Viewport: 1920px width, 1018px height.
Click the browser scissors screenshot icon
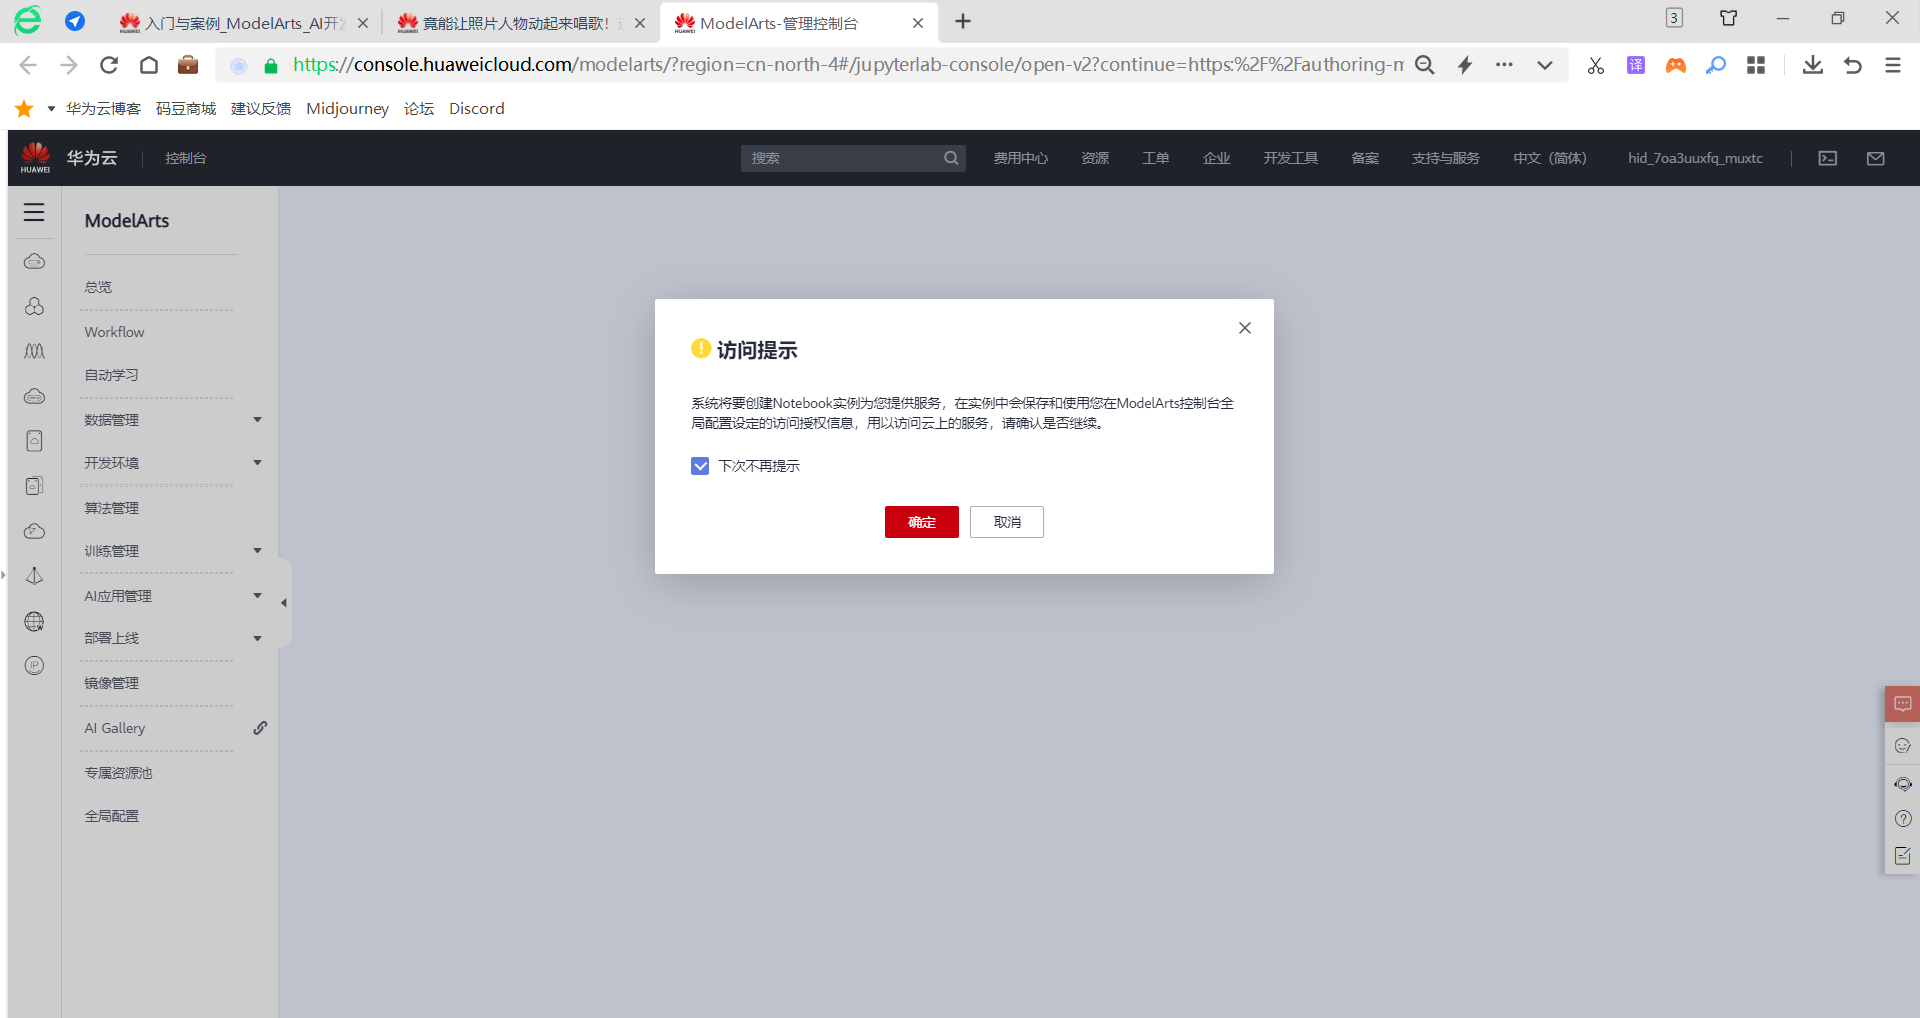point(1596,65)
